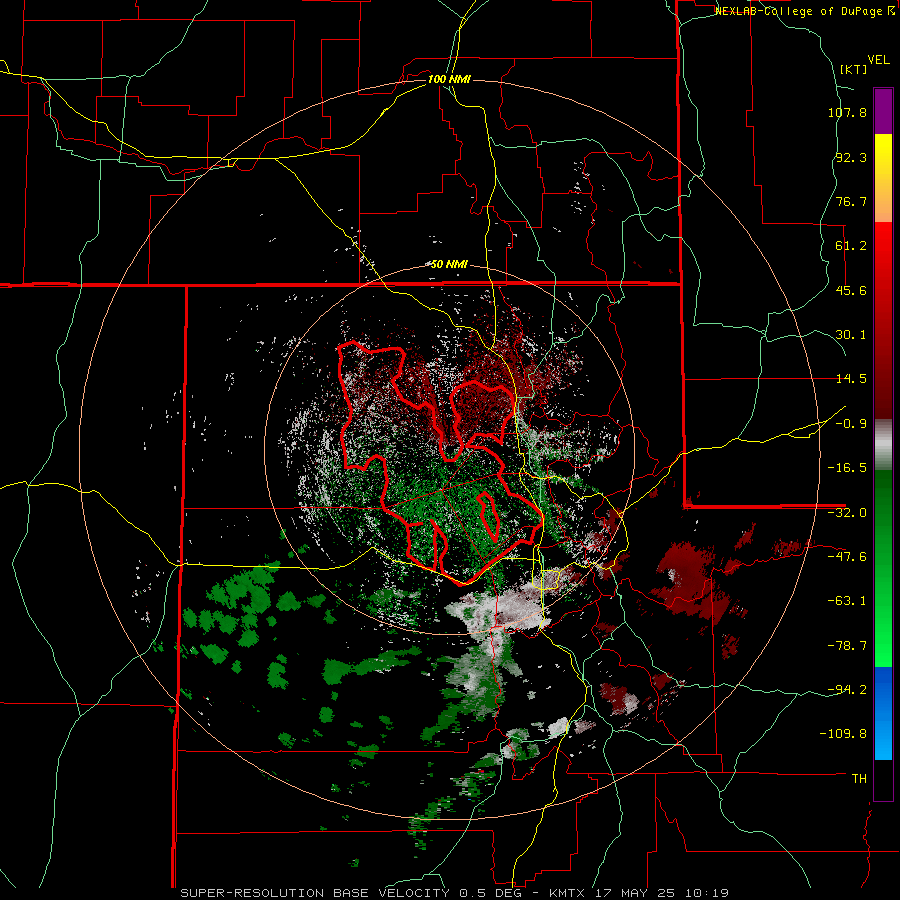The image size is (900, 900).
Task: Click the 100 NMI range ring label
Action: pyautogui.click(x=449, y=79)
